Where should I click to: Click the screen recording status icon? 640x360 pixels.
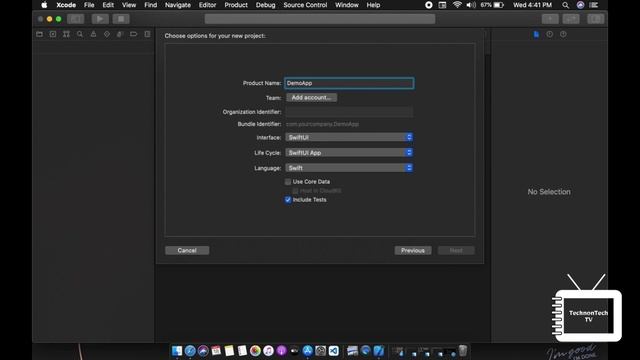tap(429, 5)
